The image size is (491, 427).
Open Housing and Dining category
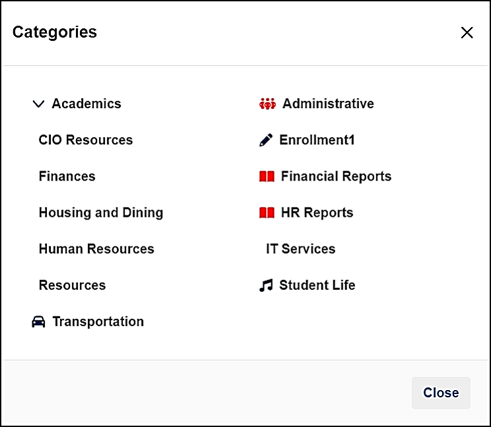[x=101, y=213]
